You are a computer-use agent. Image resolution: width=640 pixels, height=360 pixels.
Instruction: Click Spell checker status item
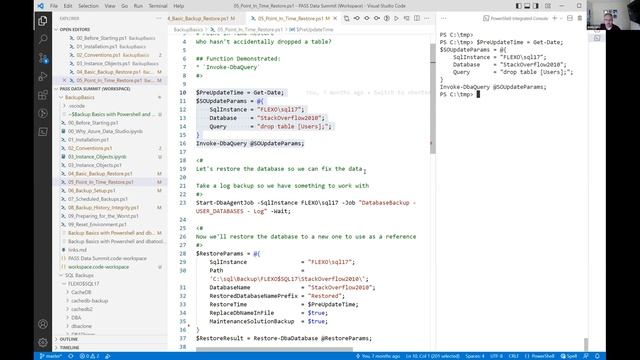pos(569,356)
